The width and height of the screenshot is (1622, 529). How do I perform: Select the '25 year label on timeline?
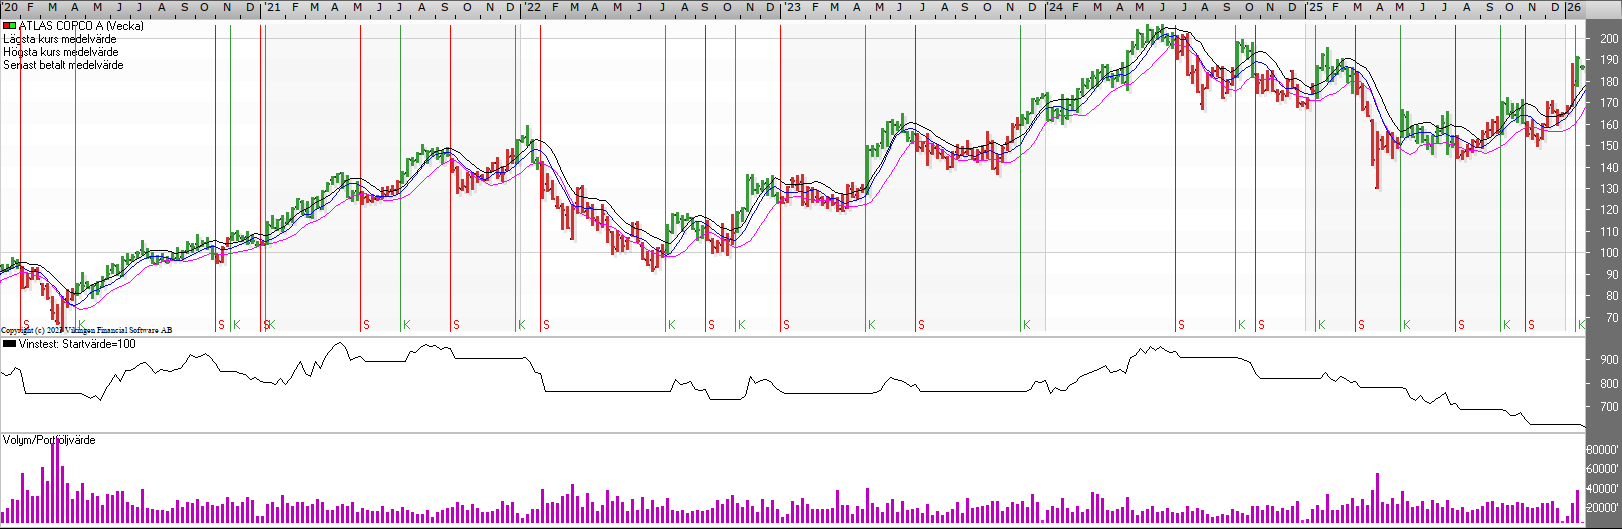click(x=1315, y=7)
